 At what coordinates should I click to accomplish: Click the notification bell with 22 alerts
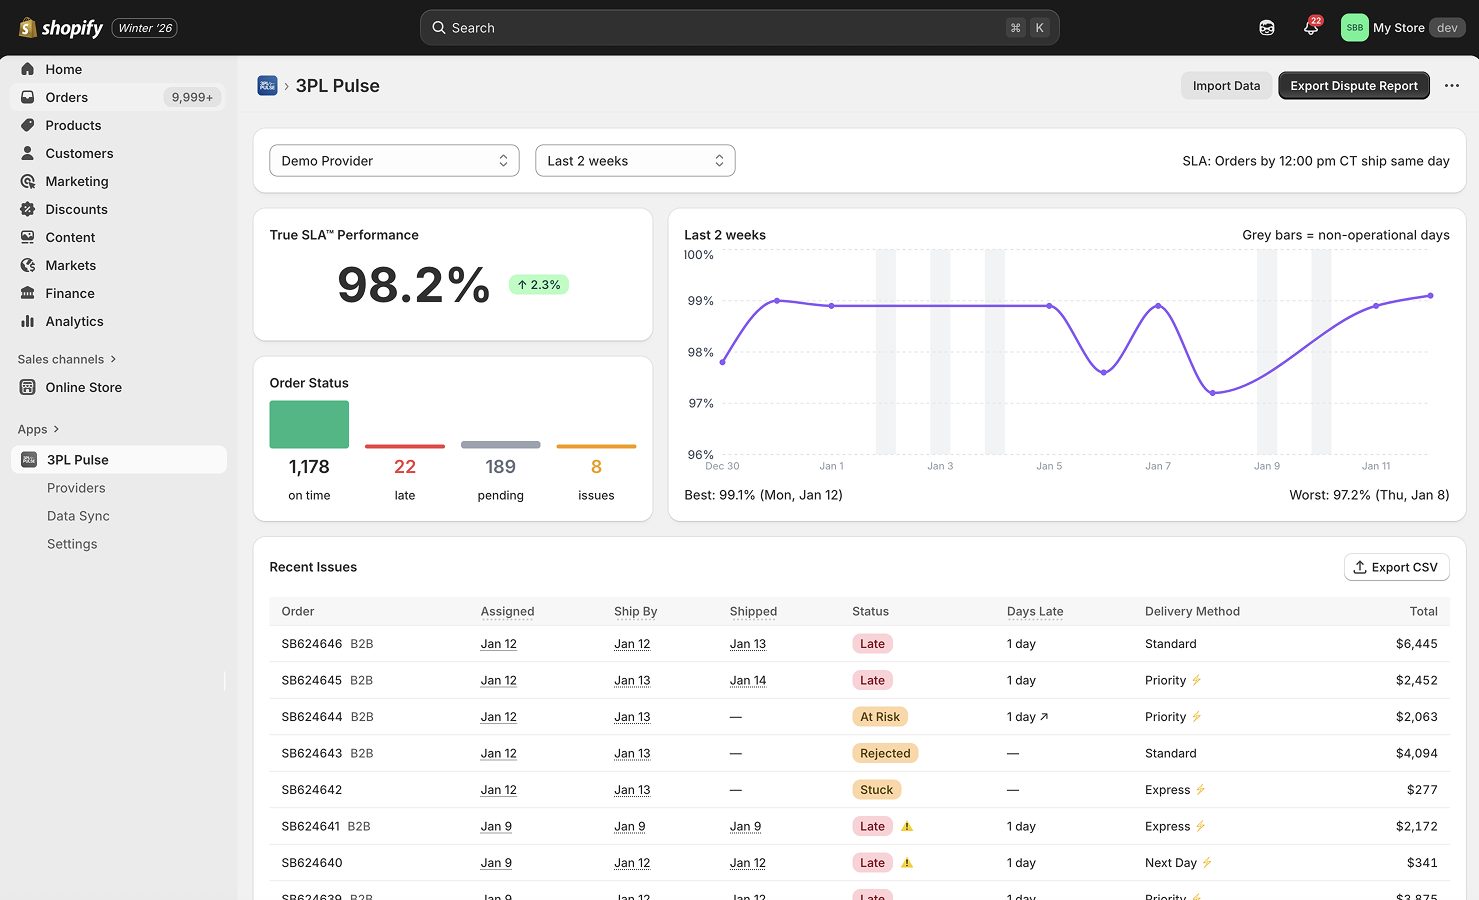(x=1311, y=27)
